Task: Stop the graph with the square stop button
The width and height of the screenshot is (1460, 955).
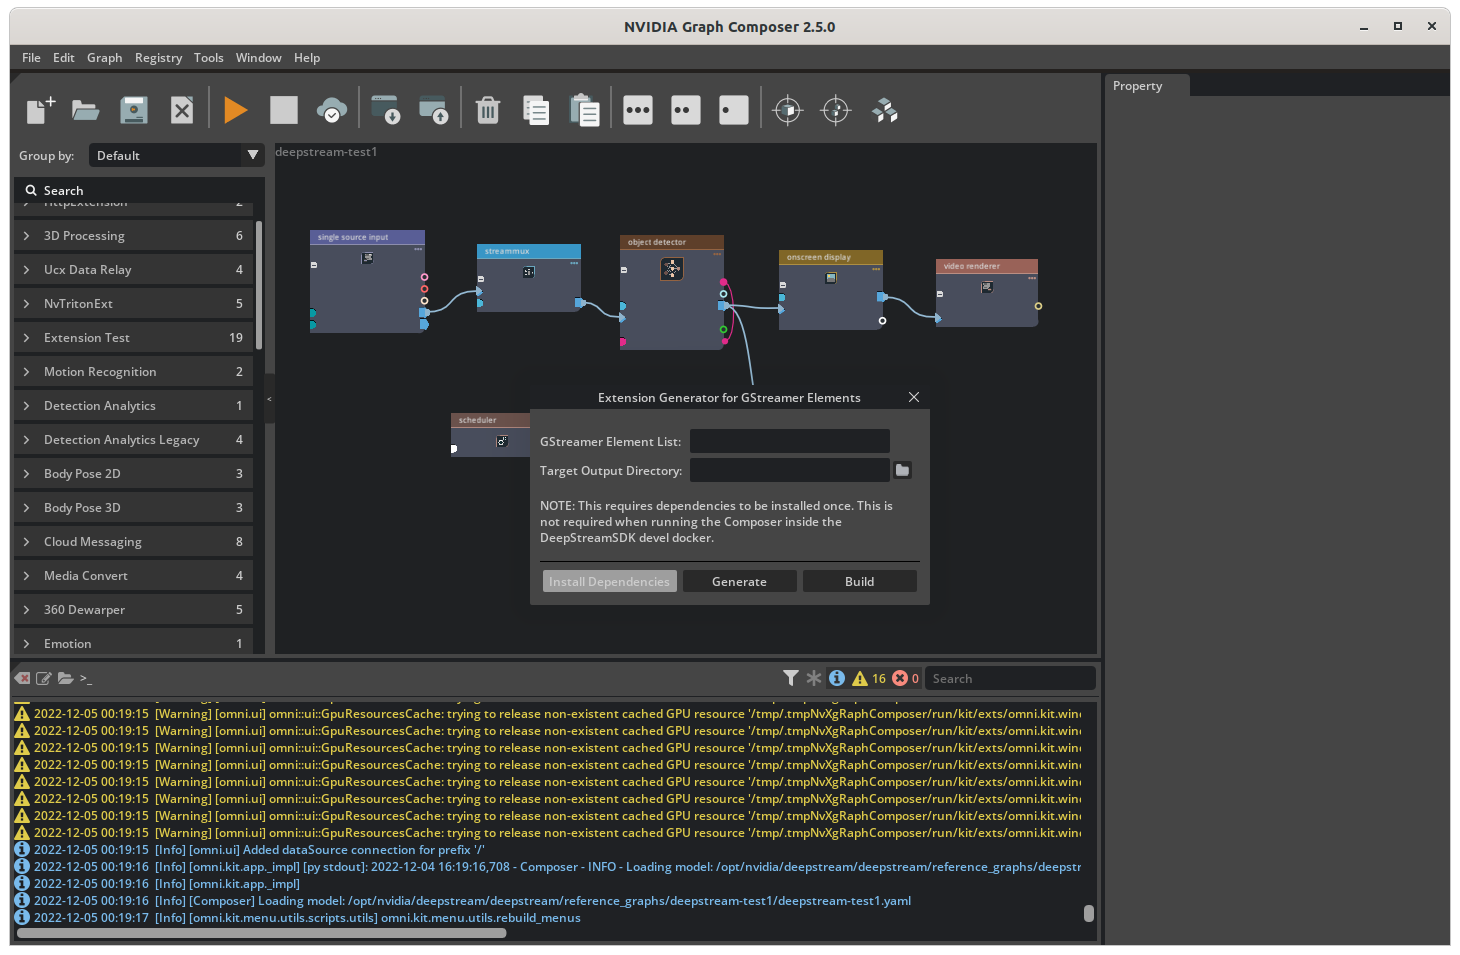Action: pos(284,110)
